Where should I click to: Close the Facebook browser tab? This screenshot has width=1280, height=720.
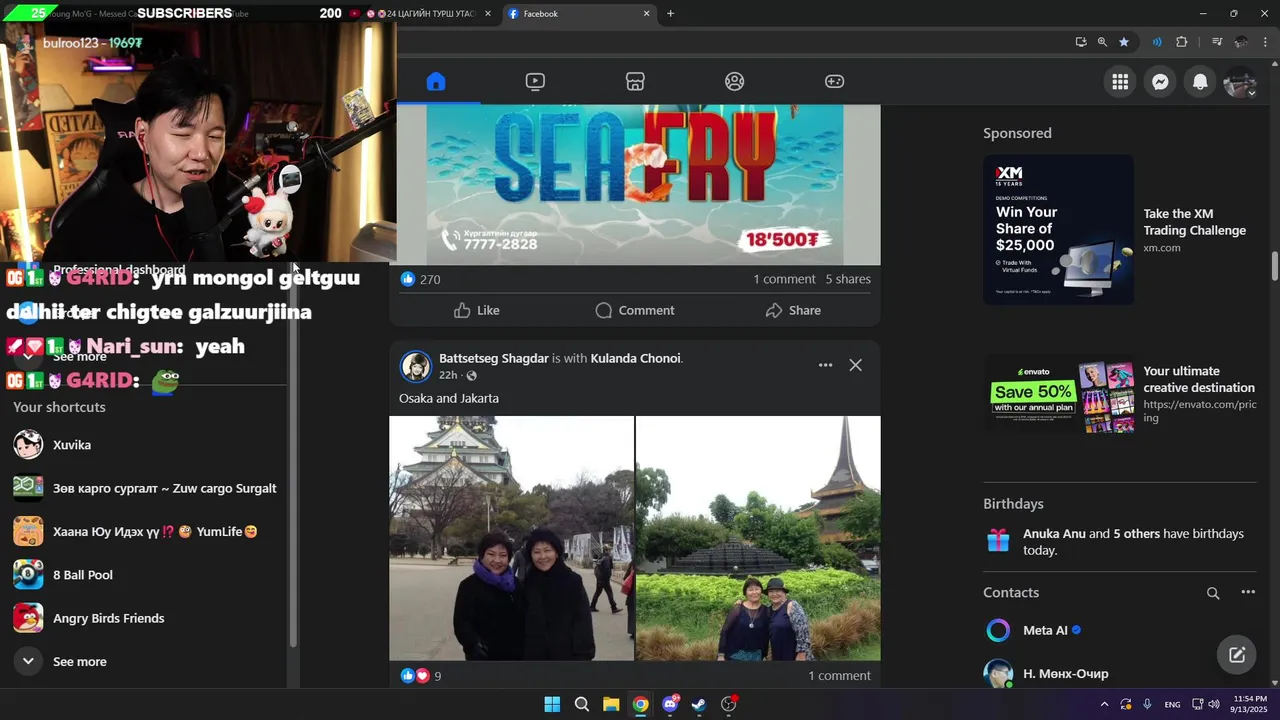pos(646,14)
